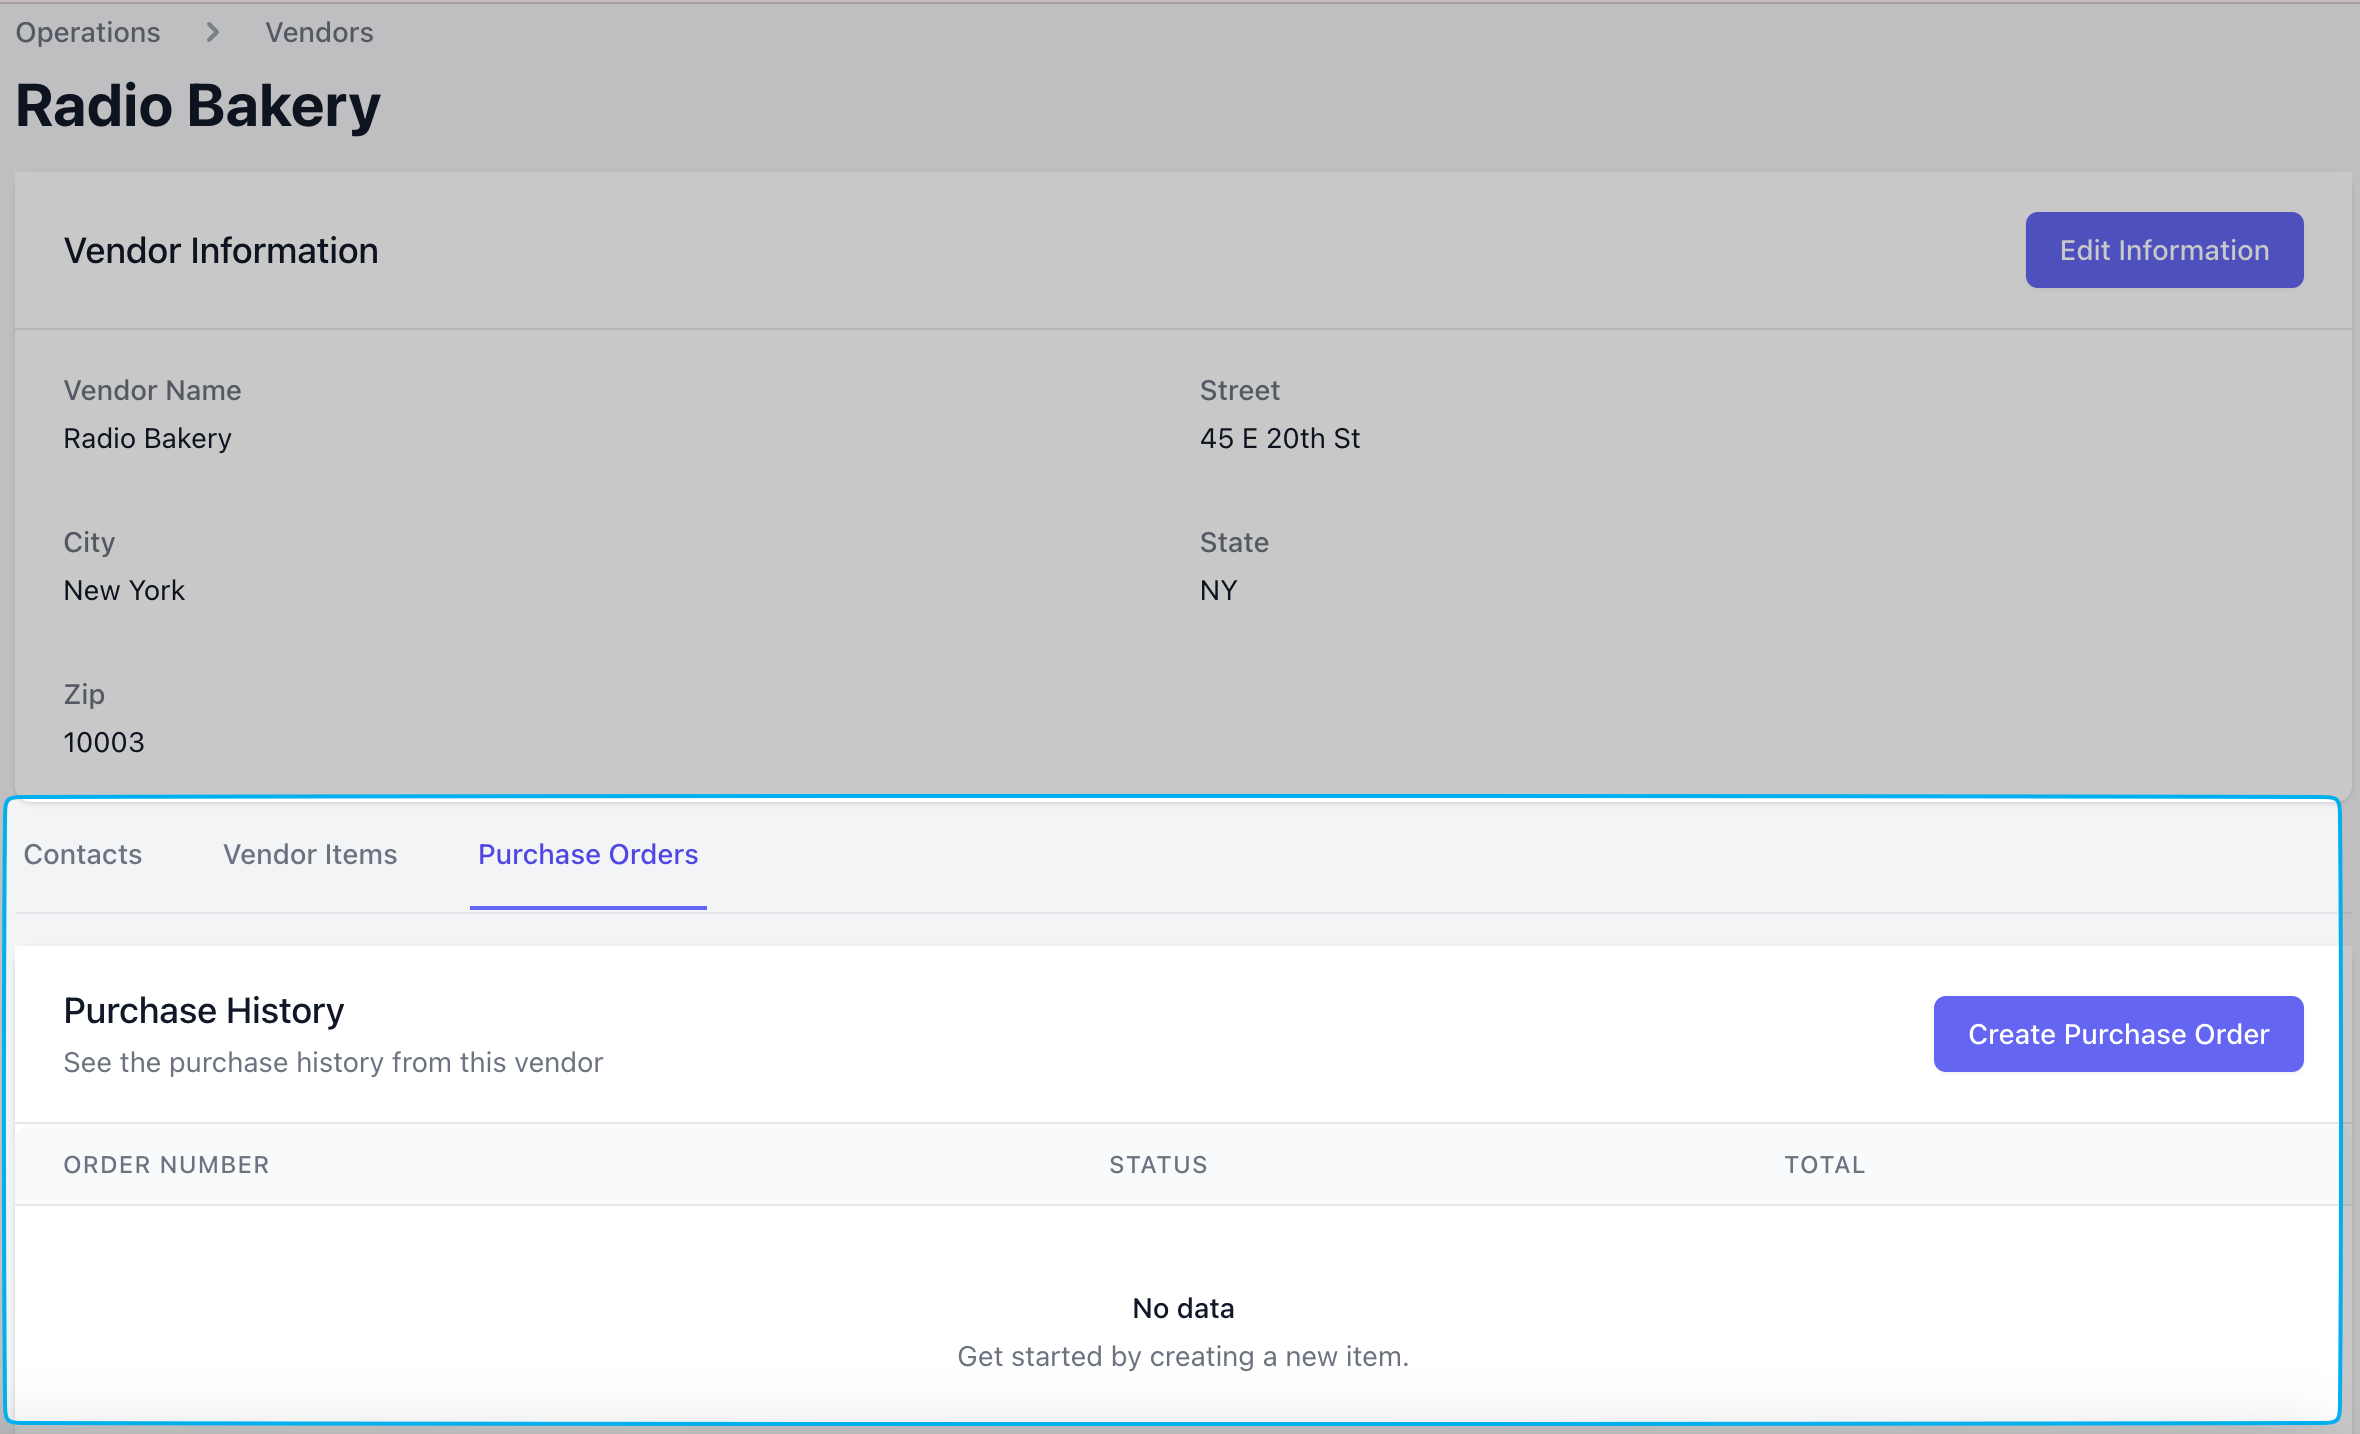The width and height of the screenshot is (2360, 1434).
Task: Click the State field label
Action: (1234, 542)
